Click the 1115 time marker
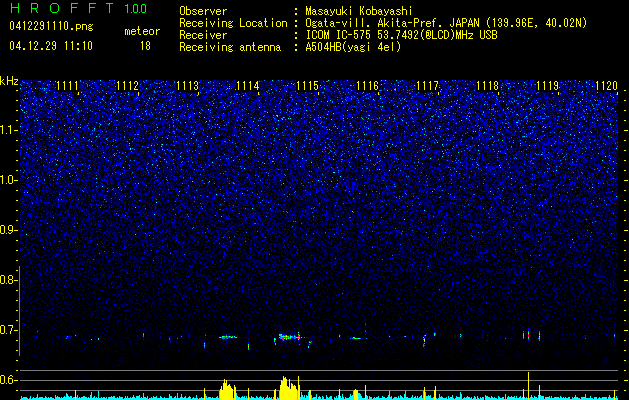Image resolution: width=629 pixels, height=400 pixels. (307, 85)
